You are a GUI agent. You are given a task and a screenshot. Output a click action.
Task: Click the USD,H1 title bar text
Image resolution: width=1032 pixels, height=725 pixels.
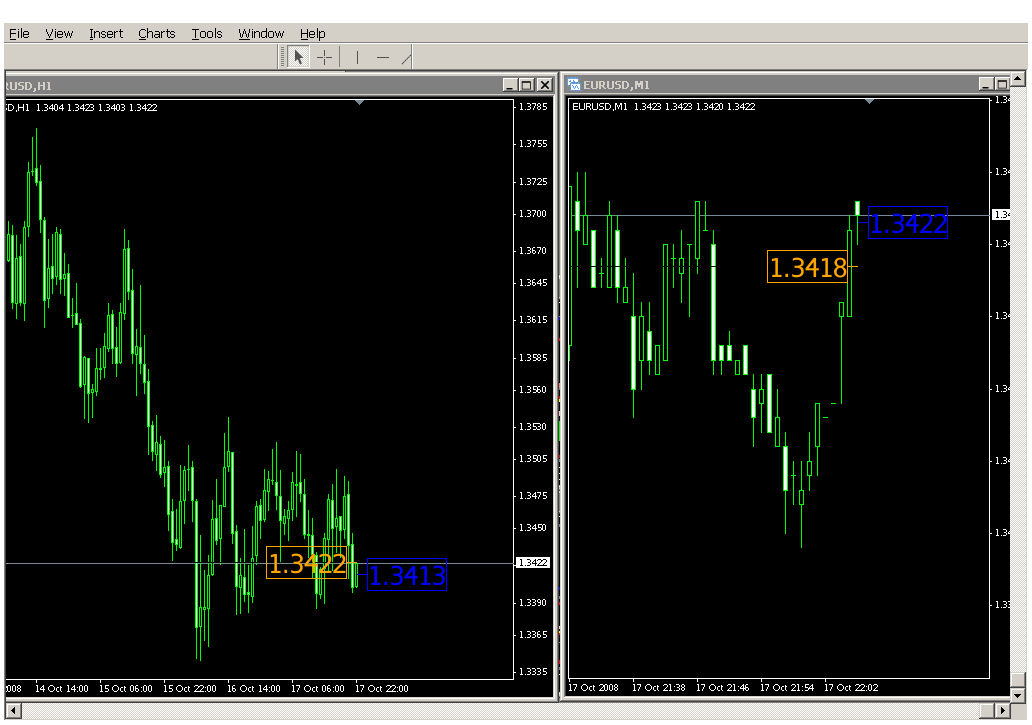click(28, 86)
